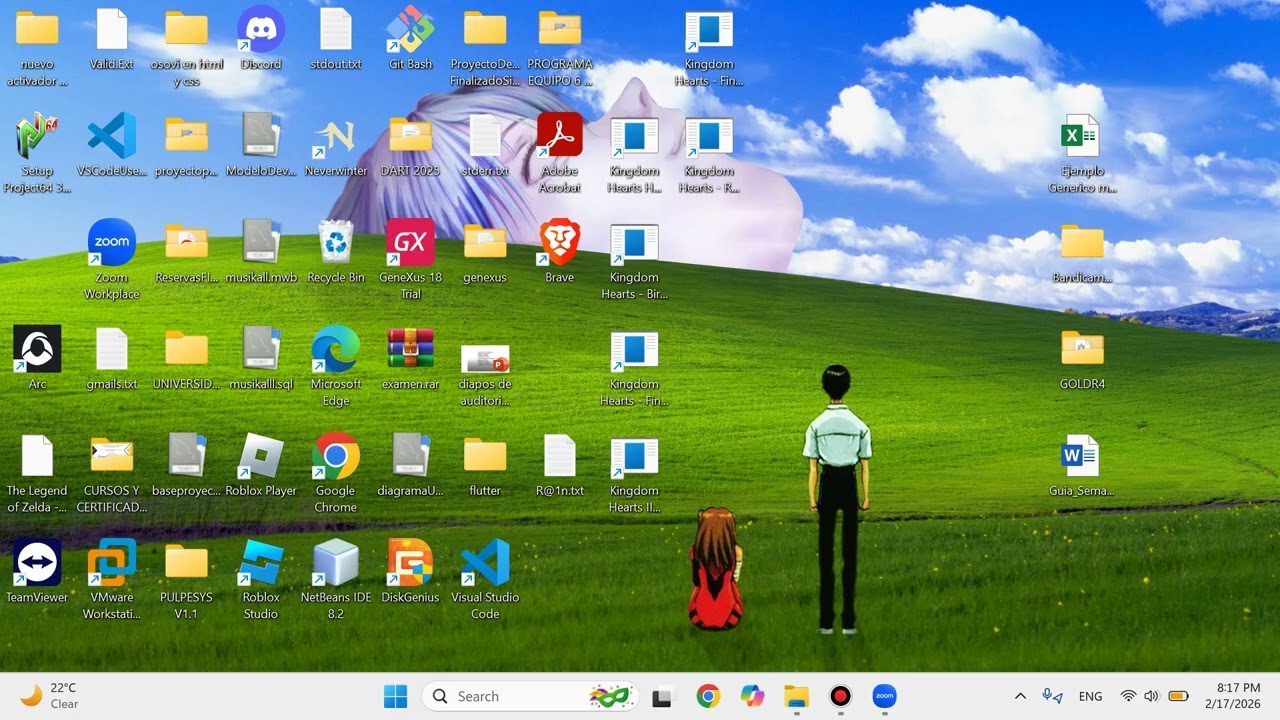1280x720 pixels.
Task: Select the TeamViewer desktop icon
Action: [x=37, y=572]
